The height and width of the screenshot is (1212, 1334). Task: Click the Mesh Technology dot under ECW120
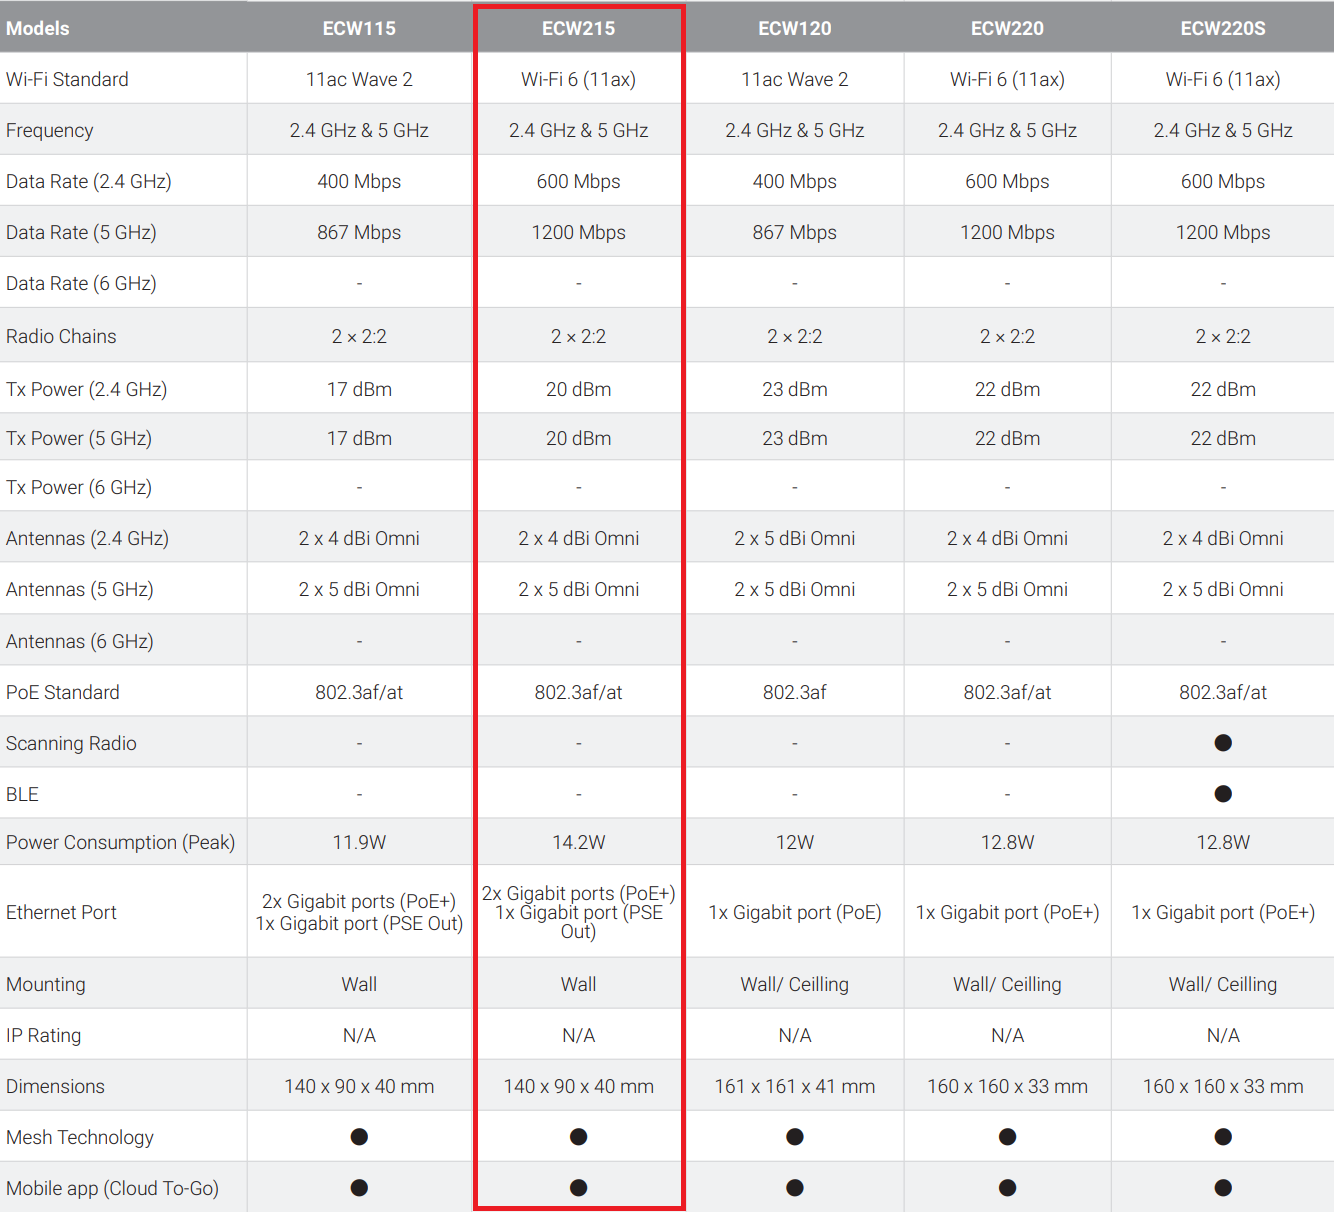795,1137
